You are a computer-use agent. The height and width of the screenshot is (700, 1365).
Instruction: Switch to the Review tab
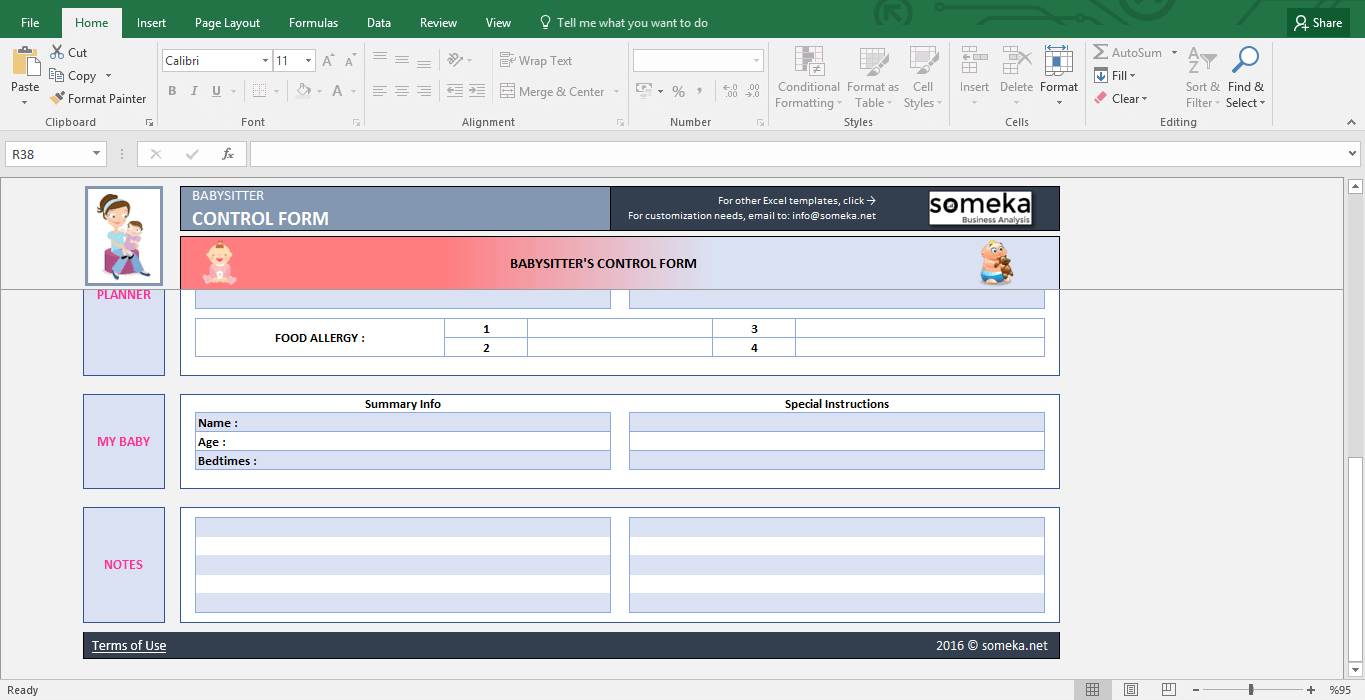(438, 23)
